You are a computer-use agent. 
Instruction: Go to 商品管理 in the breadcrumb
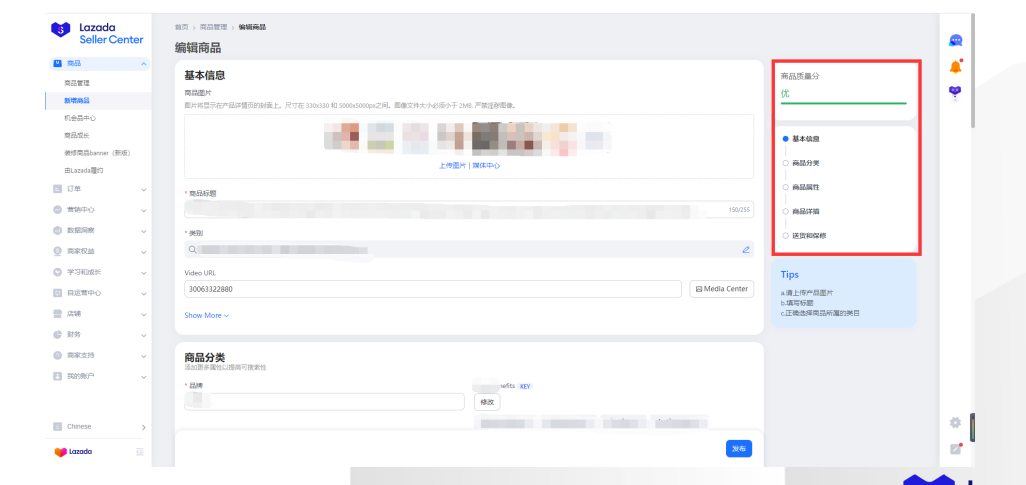tap(213, 27)
